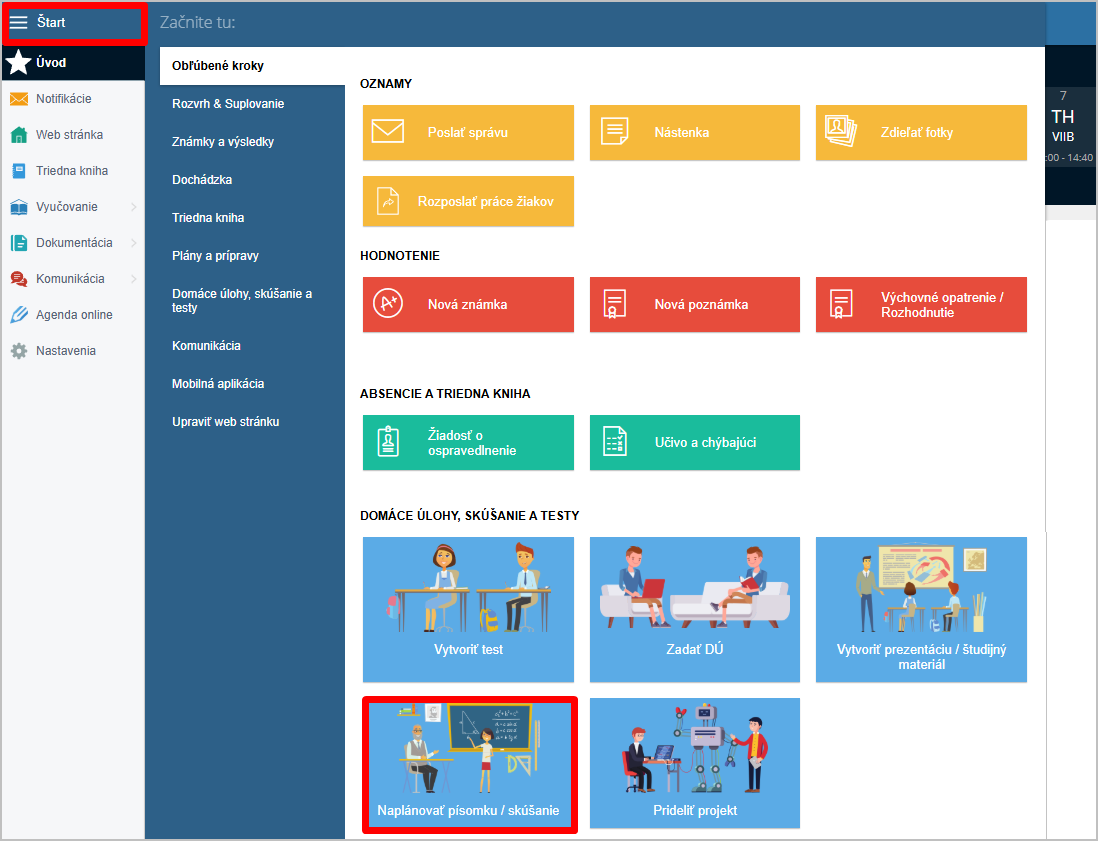Click the Triedna kniha book icon in sidebar
The height and width of the screenshot is (841, 1098).
point(19,171)
